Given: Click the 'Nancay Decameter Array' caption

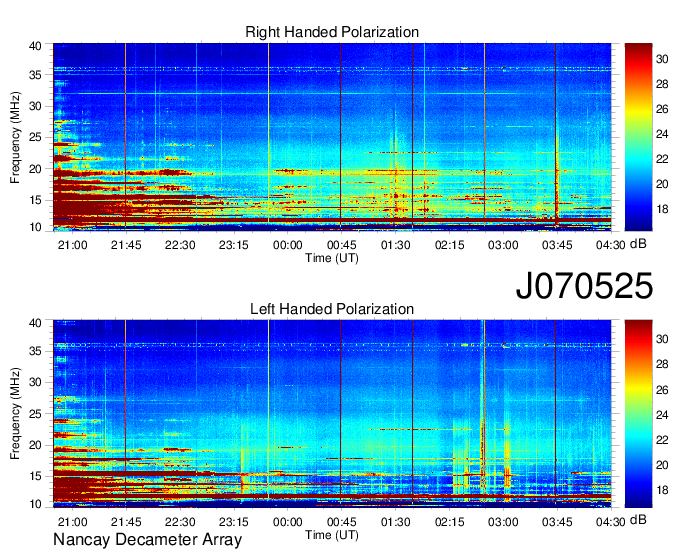Looking at the screenshot, I should pos(147,540).
